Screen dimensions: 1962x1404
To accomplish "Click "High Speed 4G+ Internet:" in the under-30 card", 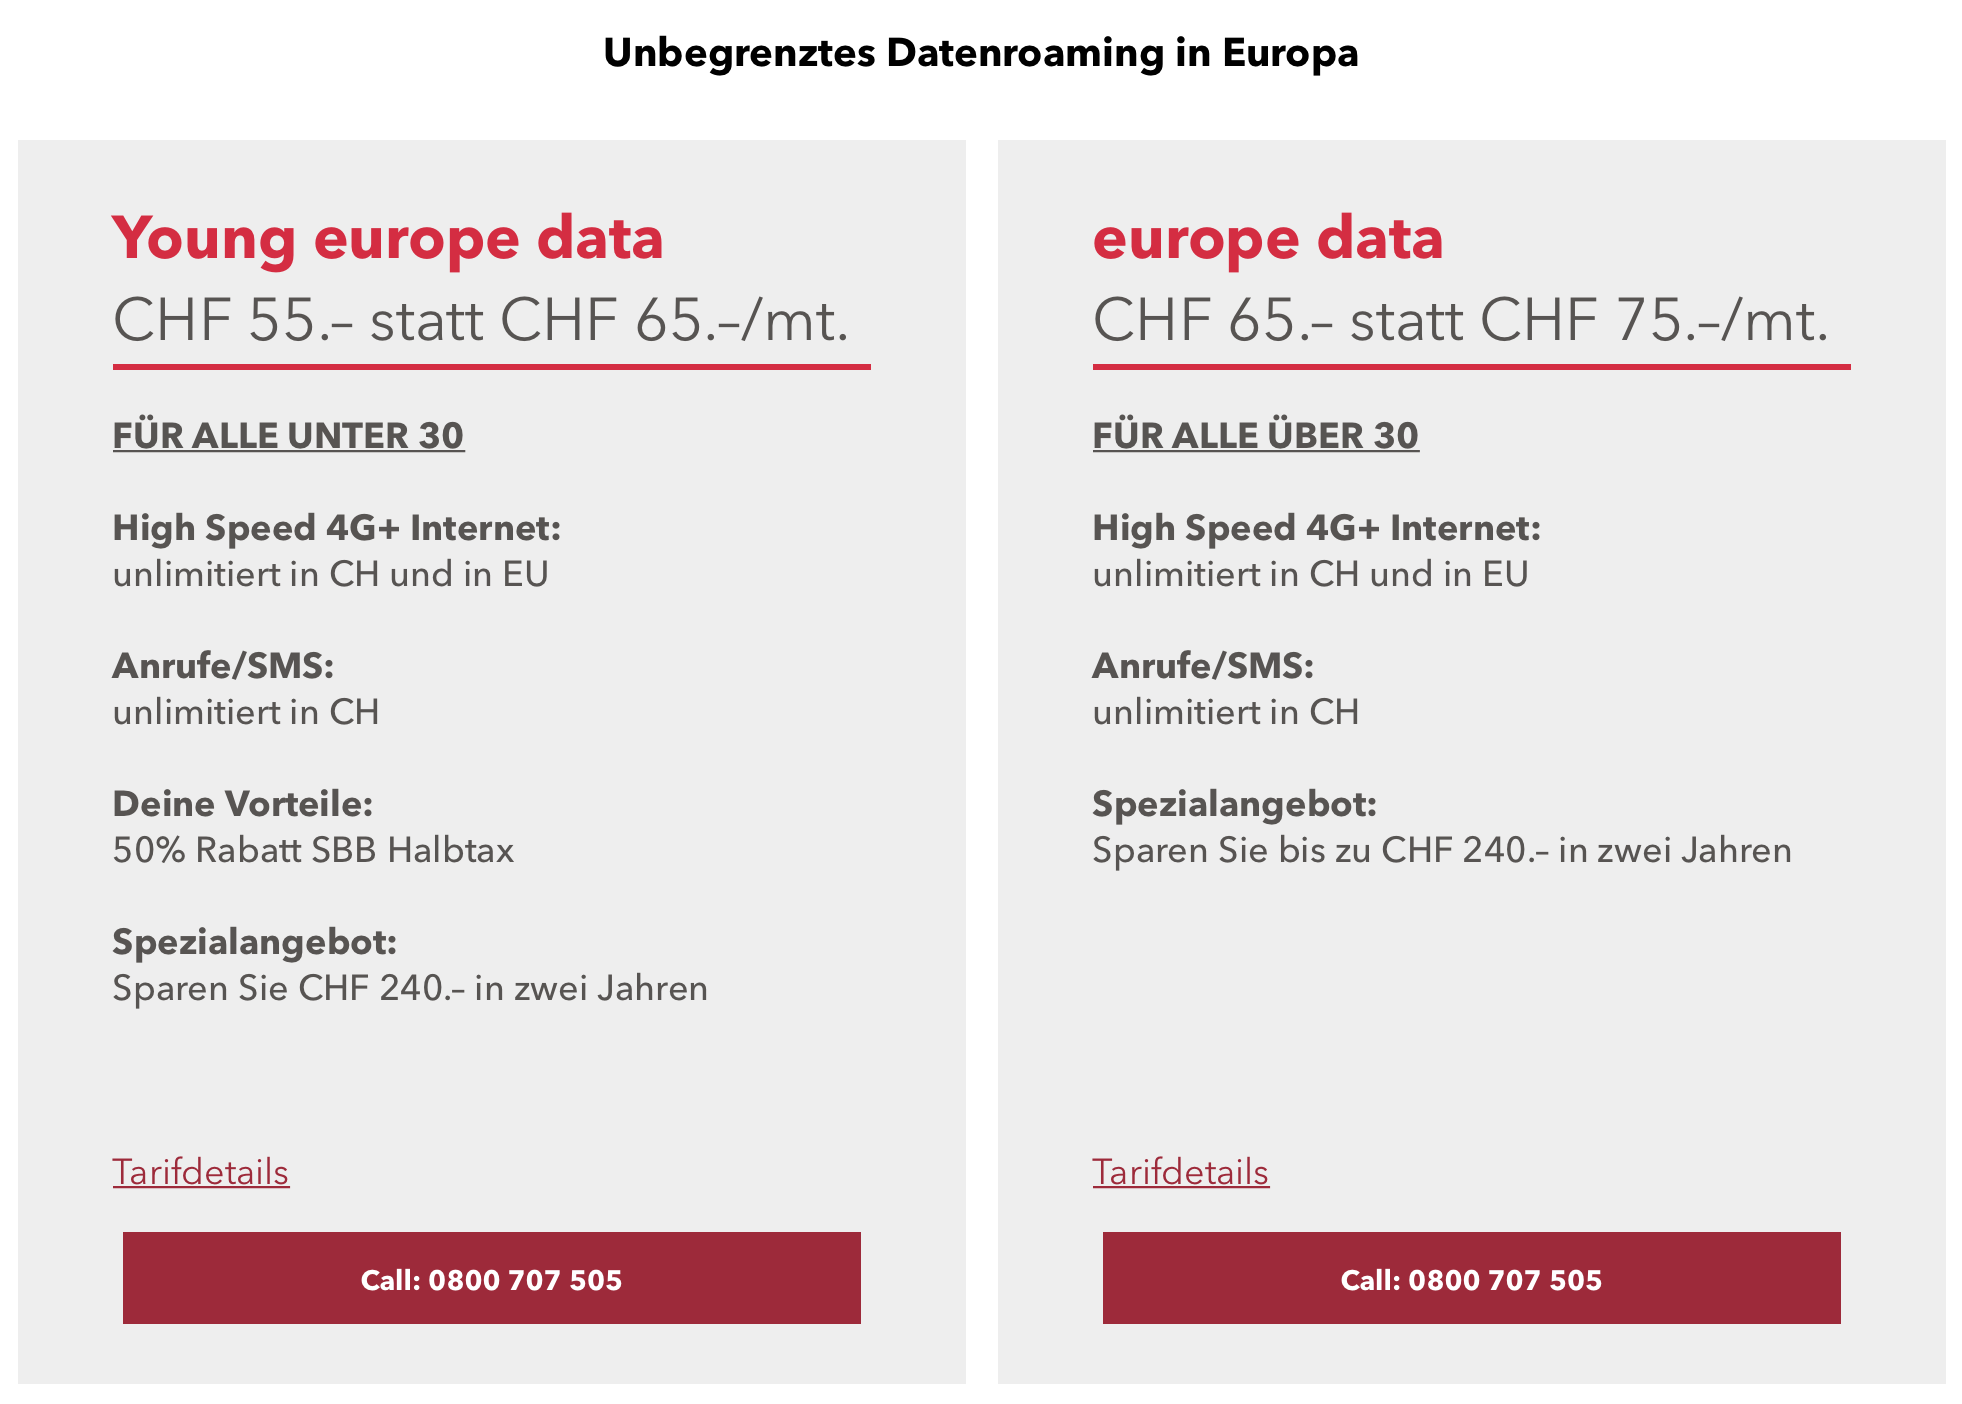I will [x=336, y=528].
